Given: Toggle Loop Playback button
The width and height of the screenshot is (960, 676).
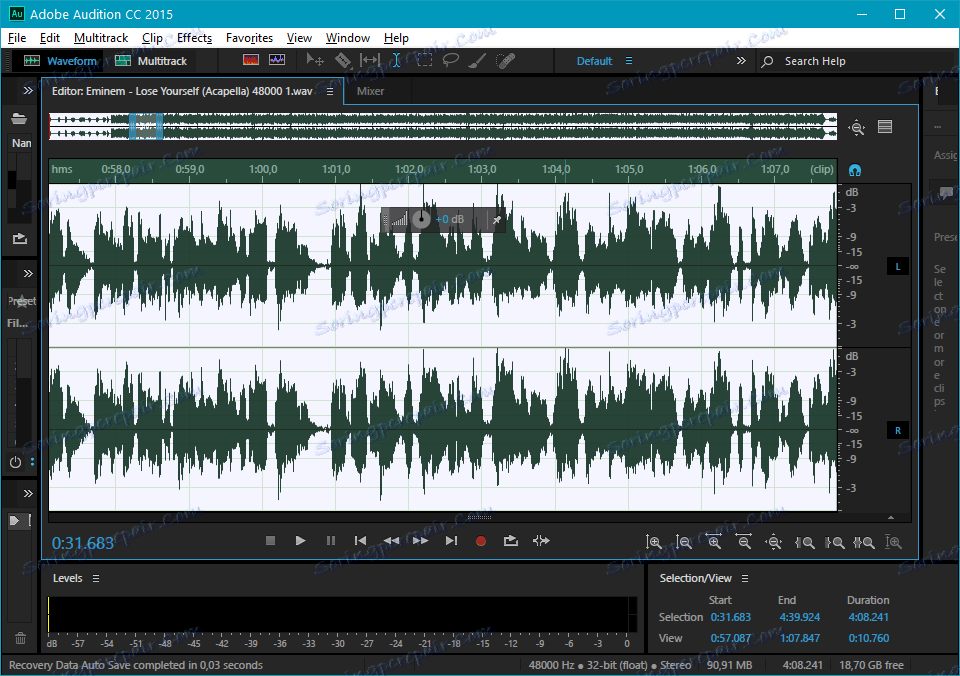Looking at the screenshot, I should pos(511,541).
